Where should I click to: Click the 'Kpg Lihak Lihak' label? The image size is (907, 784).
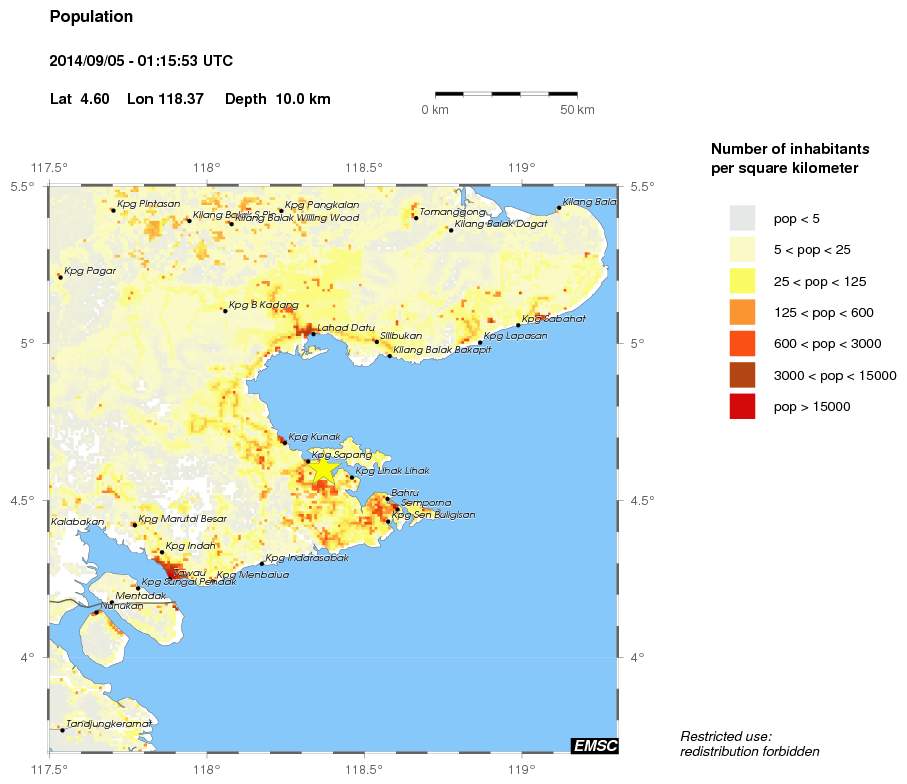click(x=392, y=470)
